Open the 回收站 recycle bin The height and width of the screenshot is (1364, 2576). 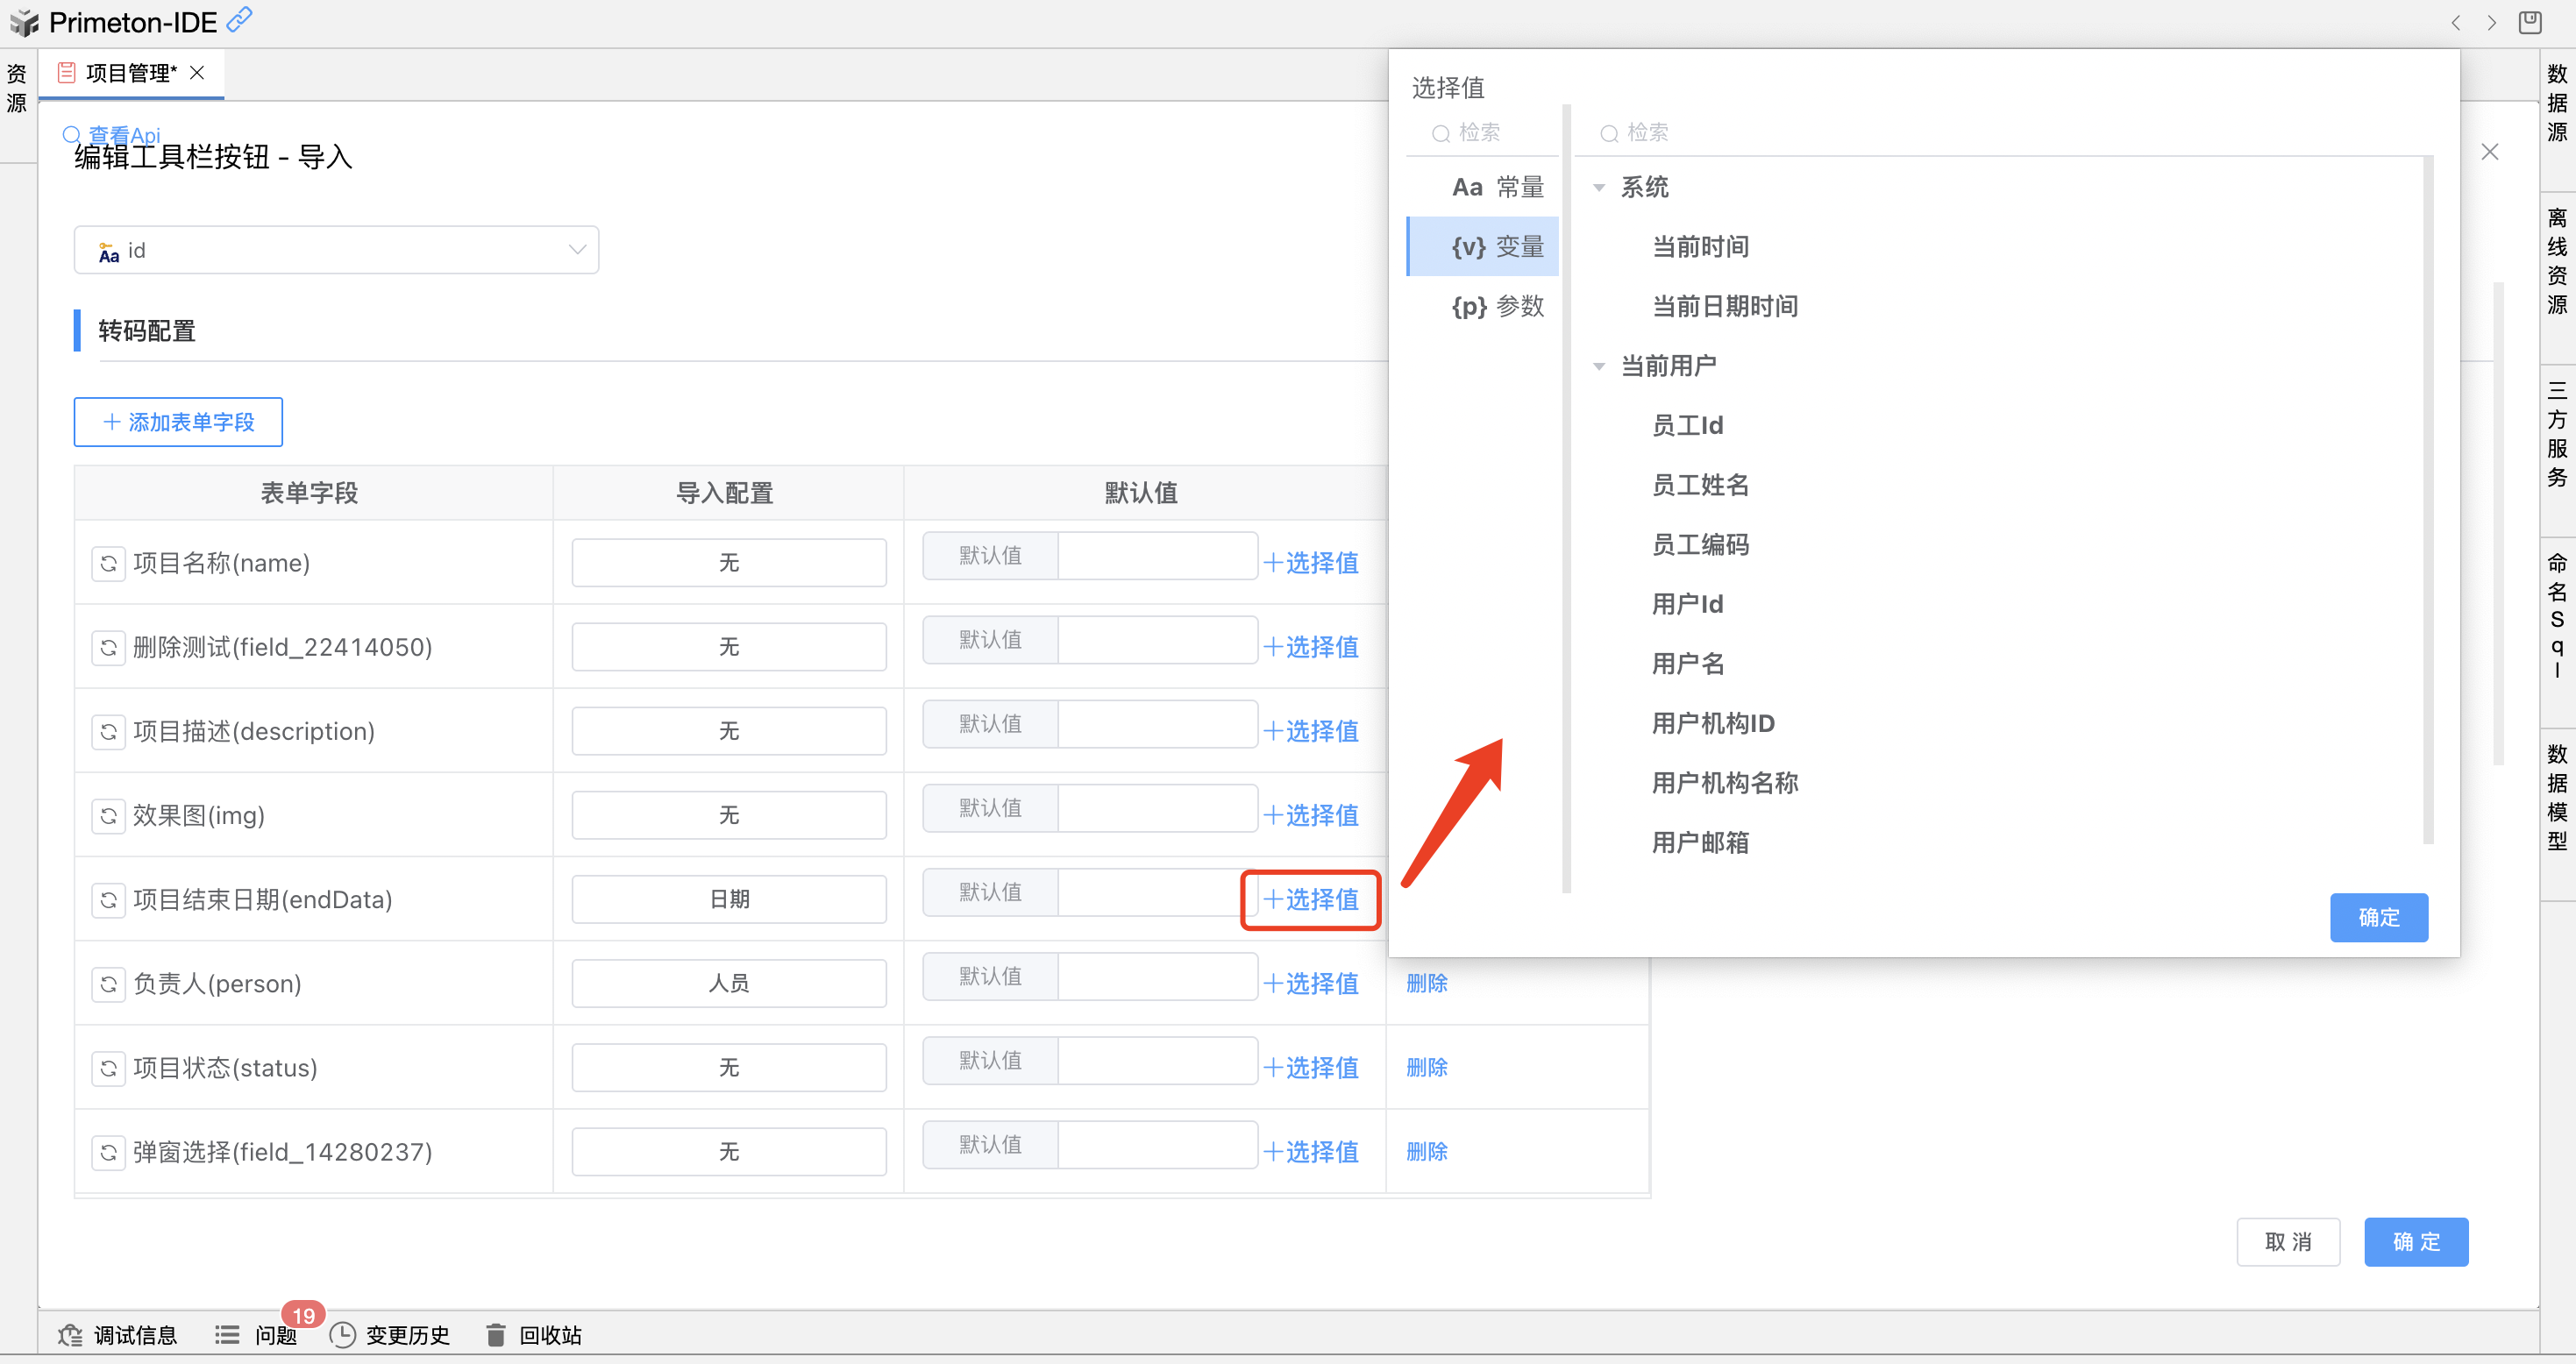pyautogui.click(x=495, y=1335)
